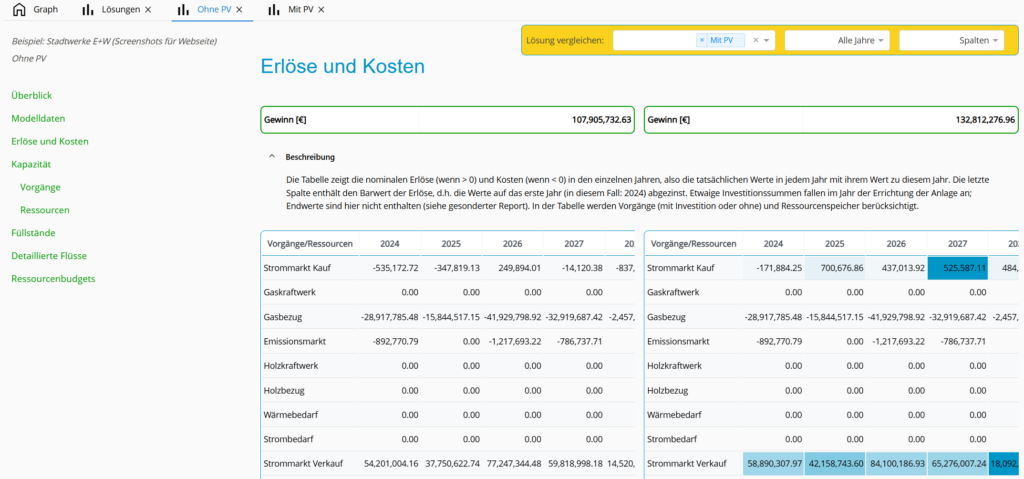Remove the Mit PV chip from comparison
Screen dimensions: 1024x479
[702, 41]
